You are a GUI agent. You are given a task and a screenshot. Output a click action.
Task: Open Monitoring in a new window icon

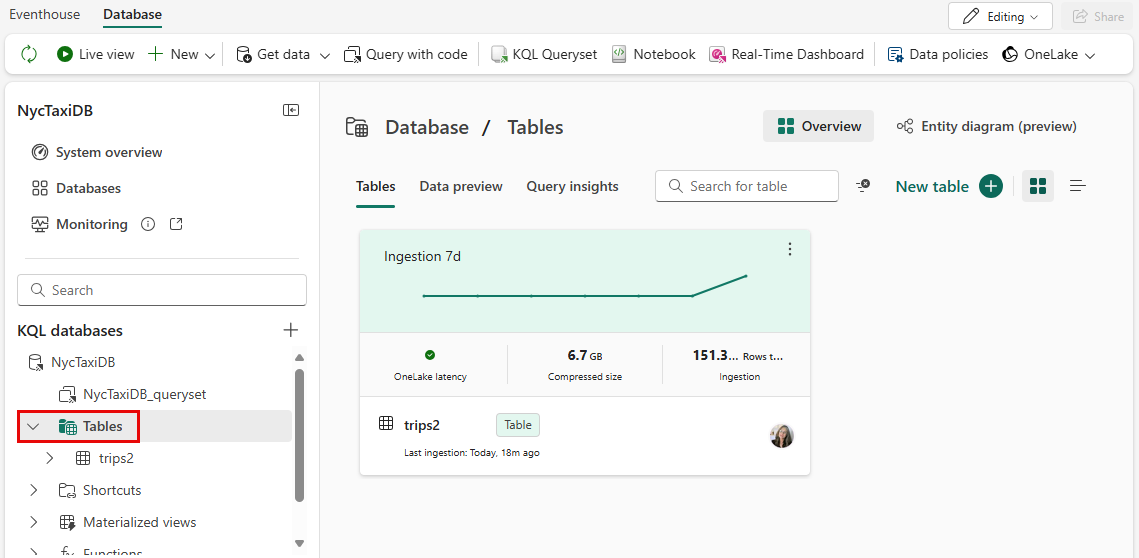pyautogui.click(x=176, y=224)
